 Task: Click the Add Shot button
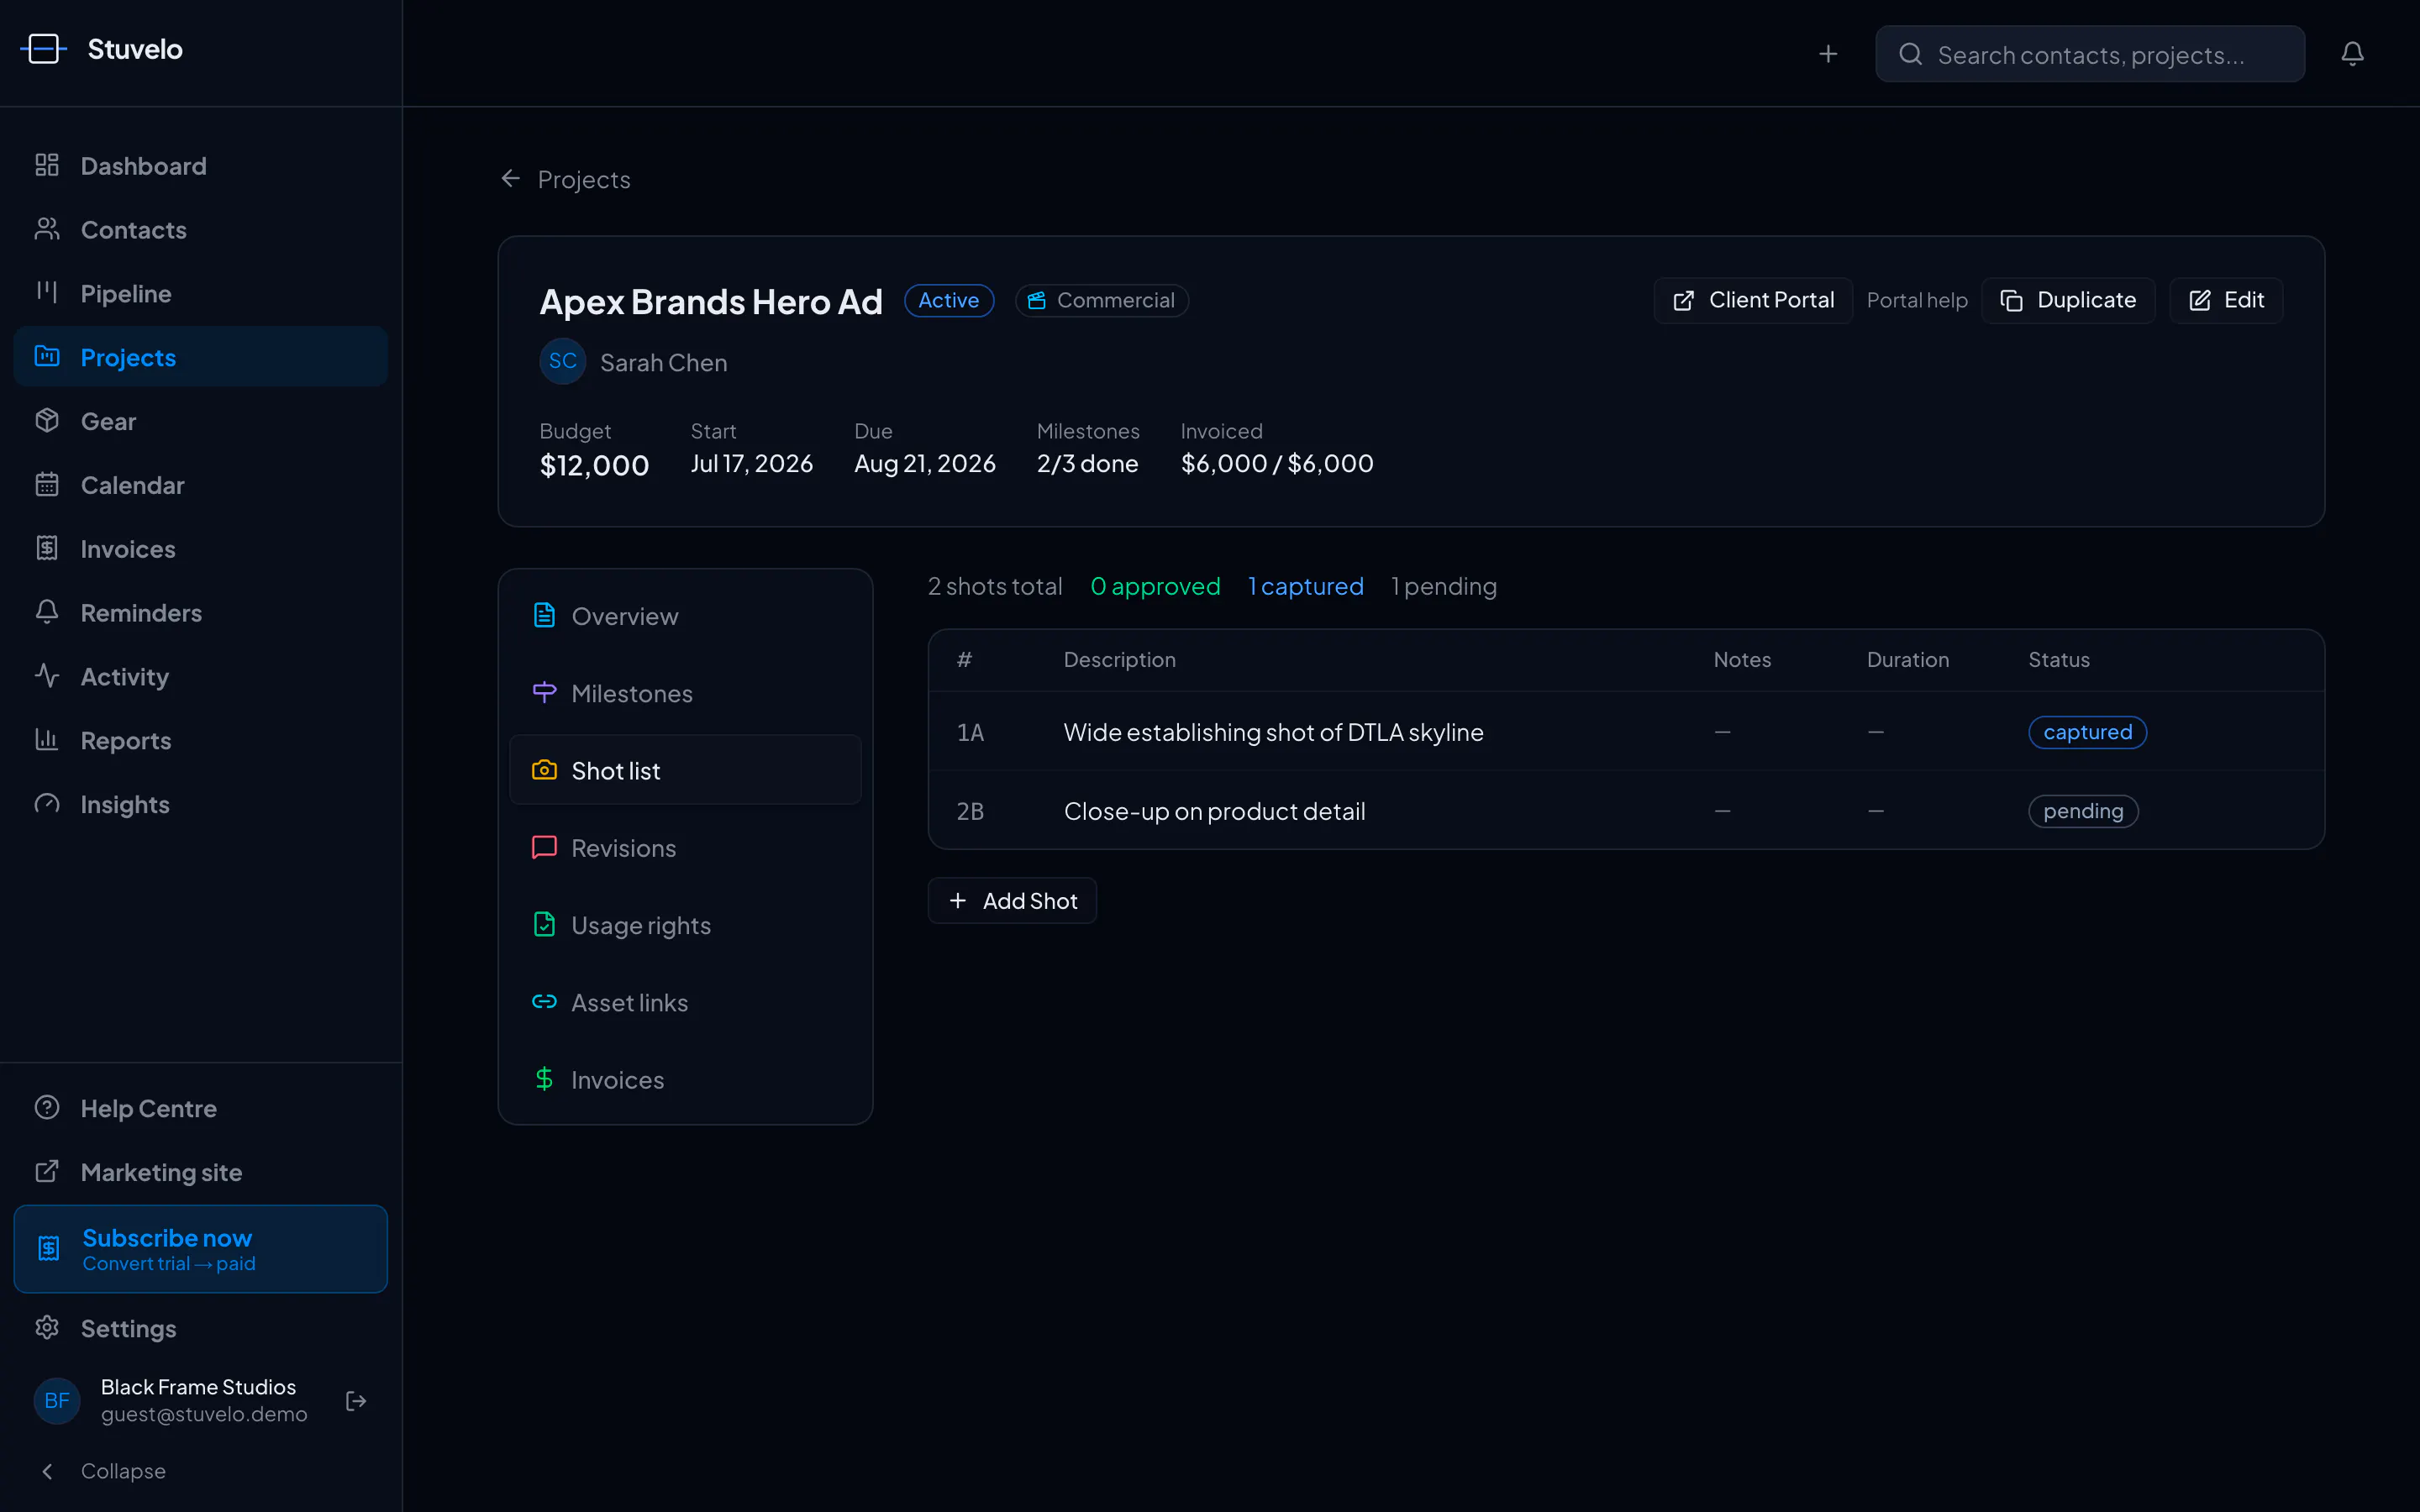1012,901
